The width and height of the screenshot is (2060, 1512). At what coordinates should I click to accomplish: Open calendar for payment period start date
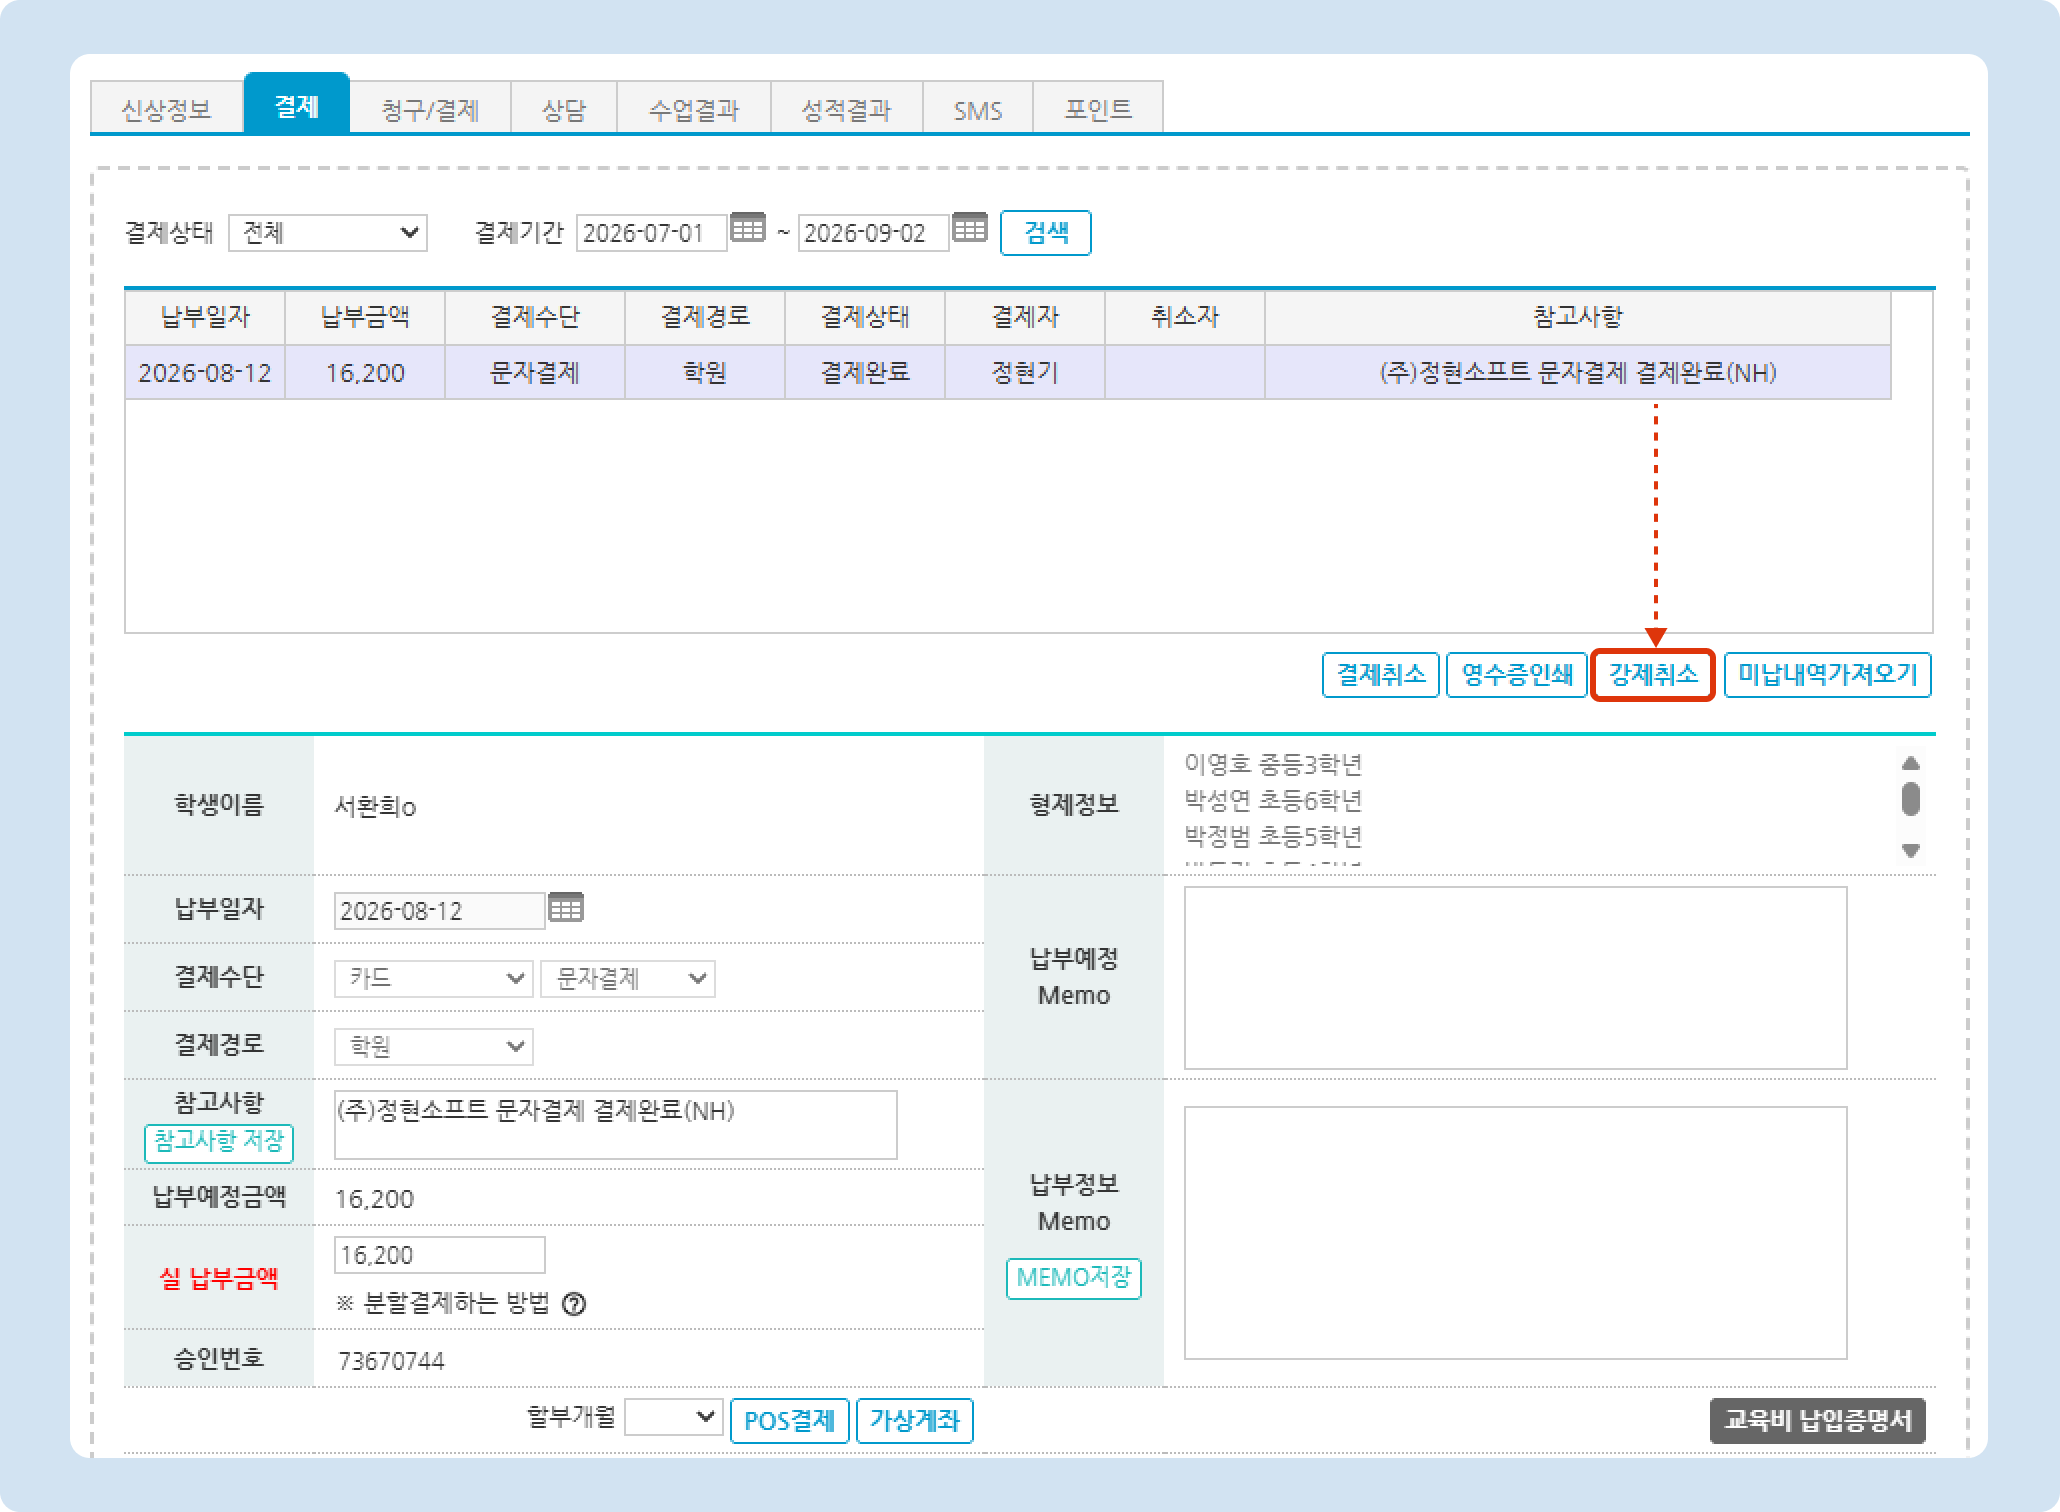point(747,228)
